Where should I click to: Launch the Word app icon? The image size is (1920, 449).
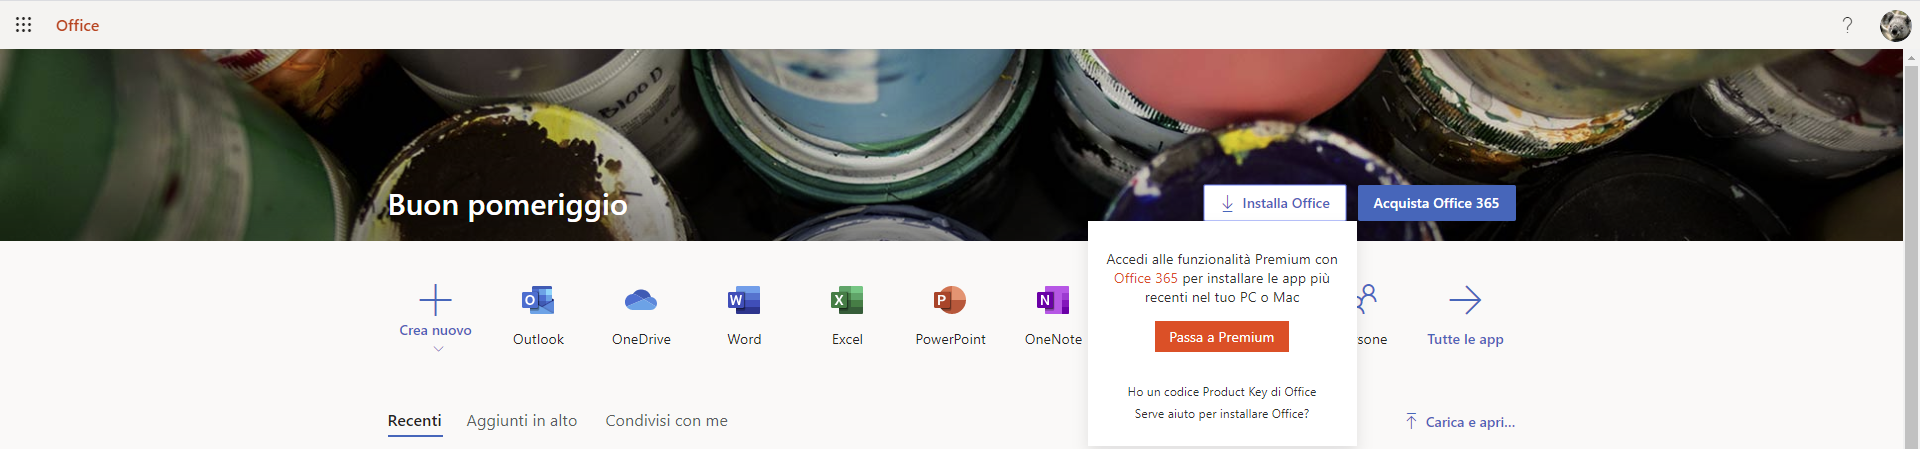click(744, 300)
